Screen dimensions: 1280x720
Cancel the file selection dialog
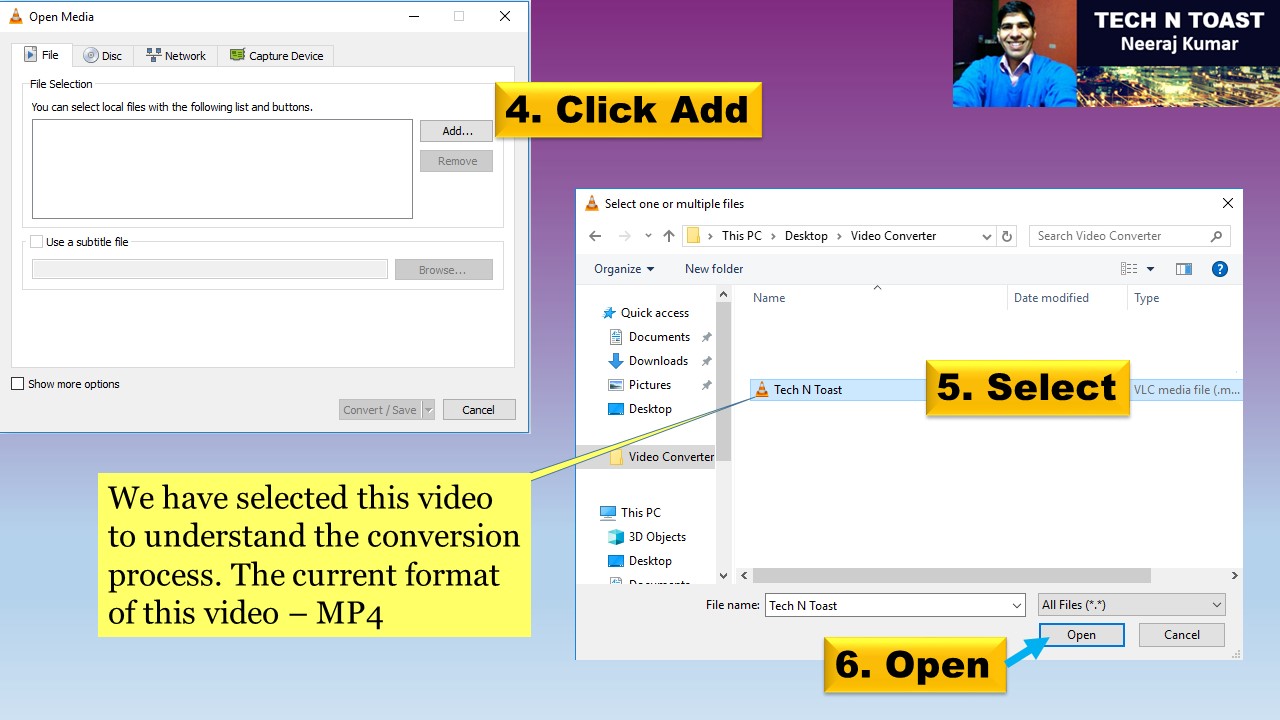click(x=1182, y=635)
